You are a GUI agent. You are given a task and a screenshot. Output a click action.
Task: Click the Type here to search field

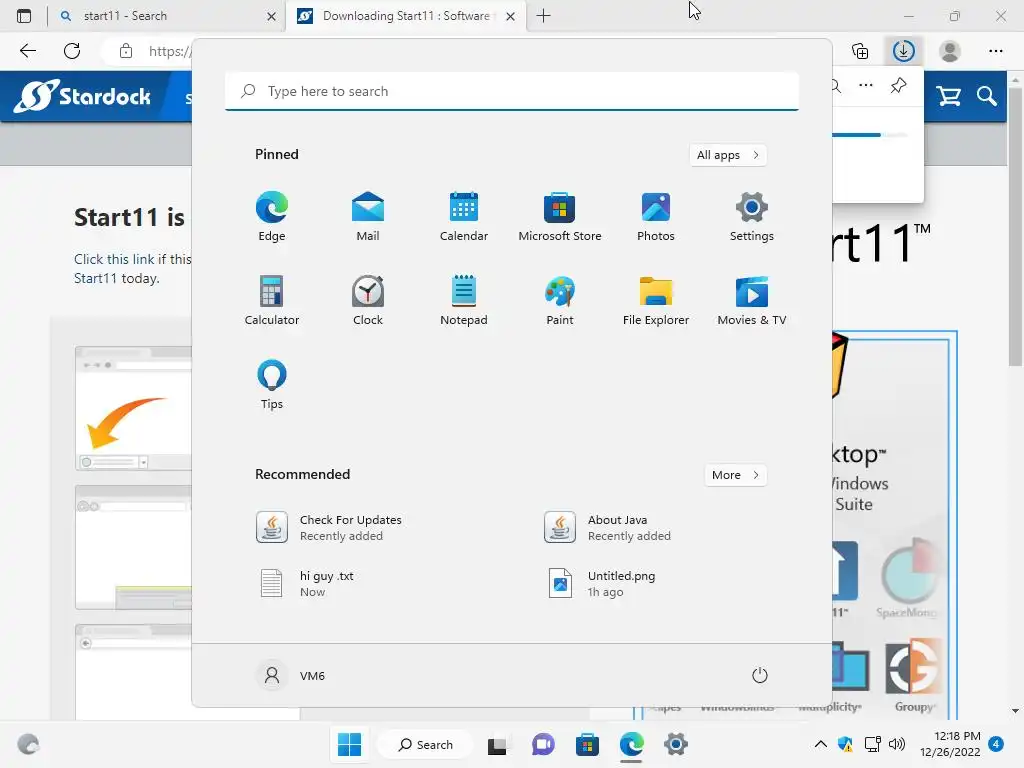[x=512, y=91]
